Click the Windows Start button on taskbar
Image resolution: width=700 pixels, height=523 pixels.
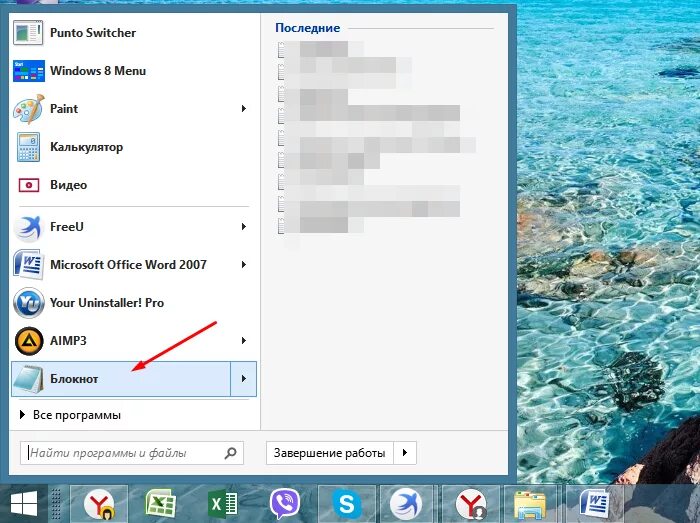[24, 504]
